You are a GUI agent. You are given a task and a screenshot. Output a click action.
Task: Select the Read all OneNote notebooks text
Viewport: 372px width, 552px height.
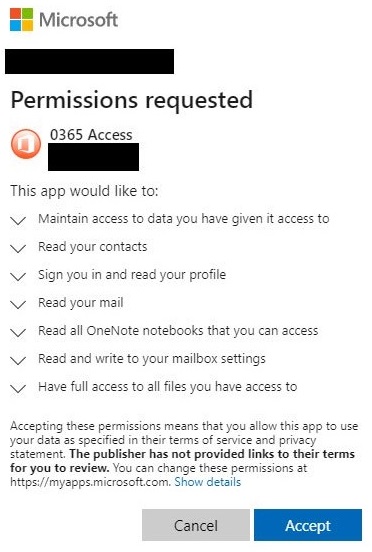point(178,331)
